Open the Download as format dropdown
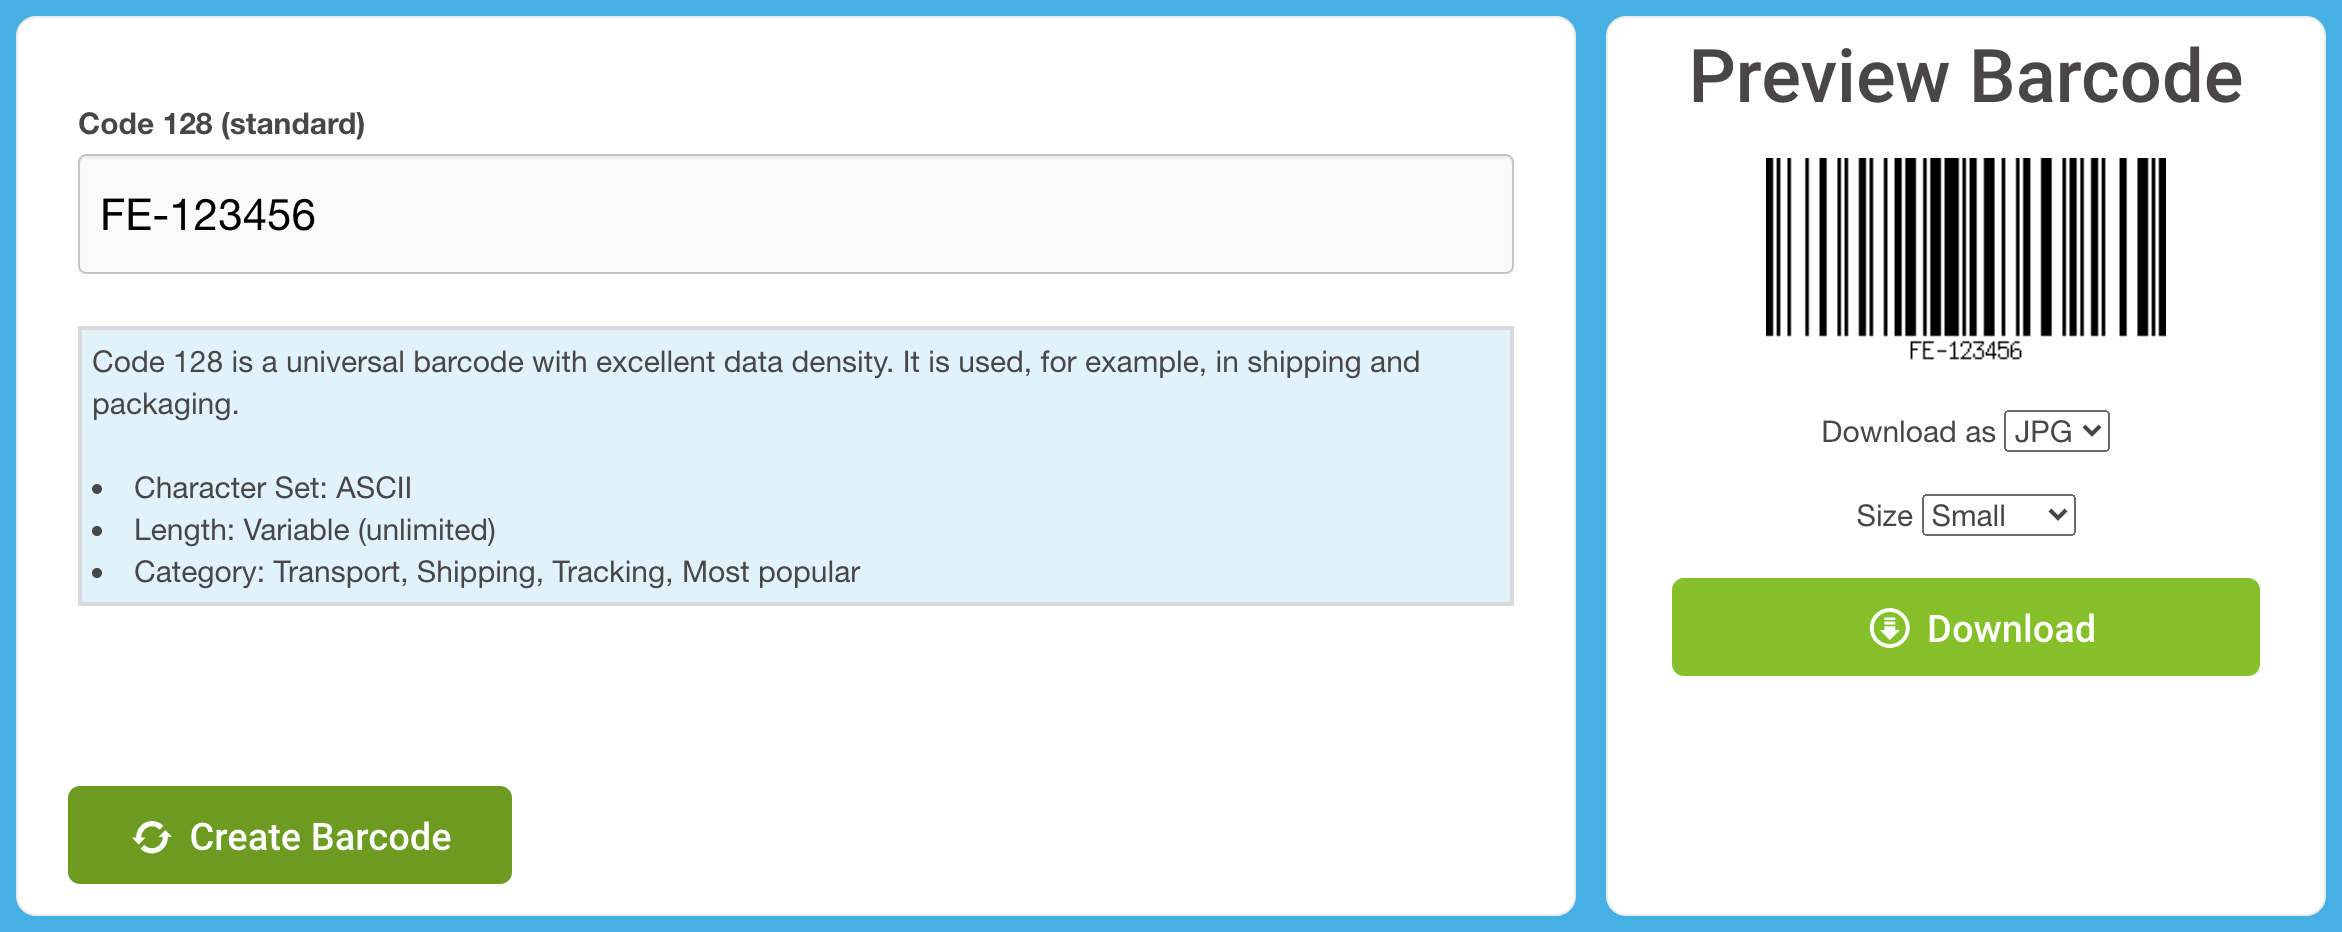2342x932 pixels. coord(2056,431)
